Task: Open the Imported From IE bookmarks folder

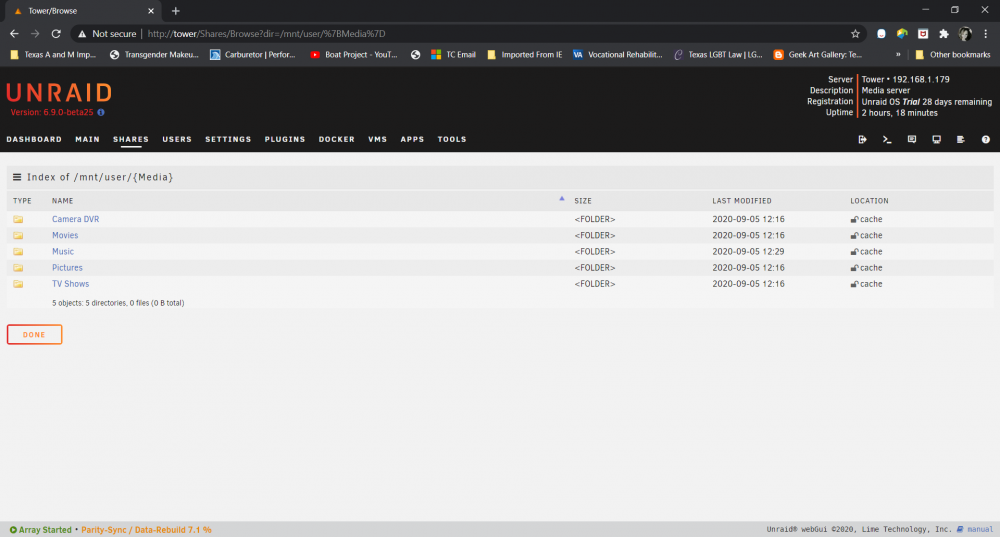Action: point(525,55)
